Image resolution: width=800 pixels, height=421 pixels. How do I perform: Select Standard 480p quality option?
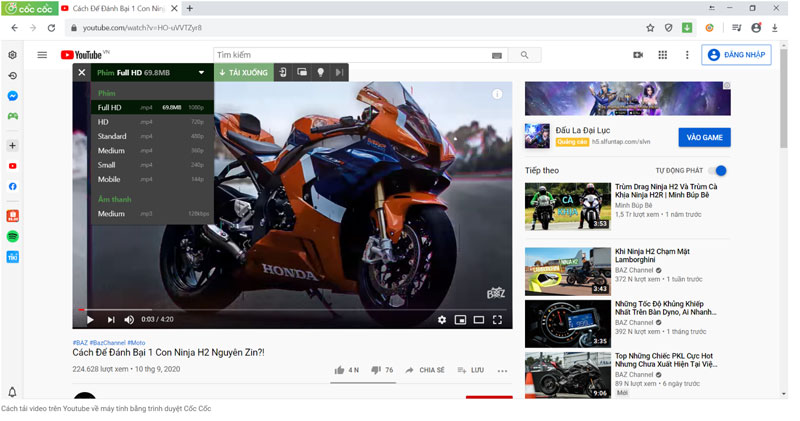pos(152,136)
